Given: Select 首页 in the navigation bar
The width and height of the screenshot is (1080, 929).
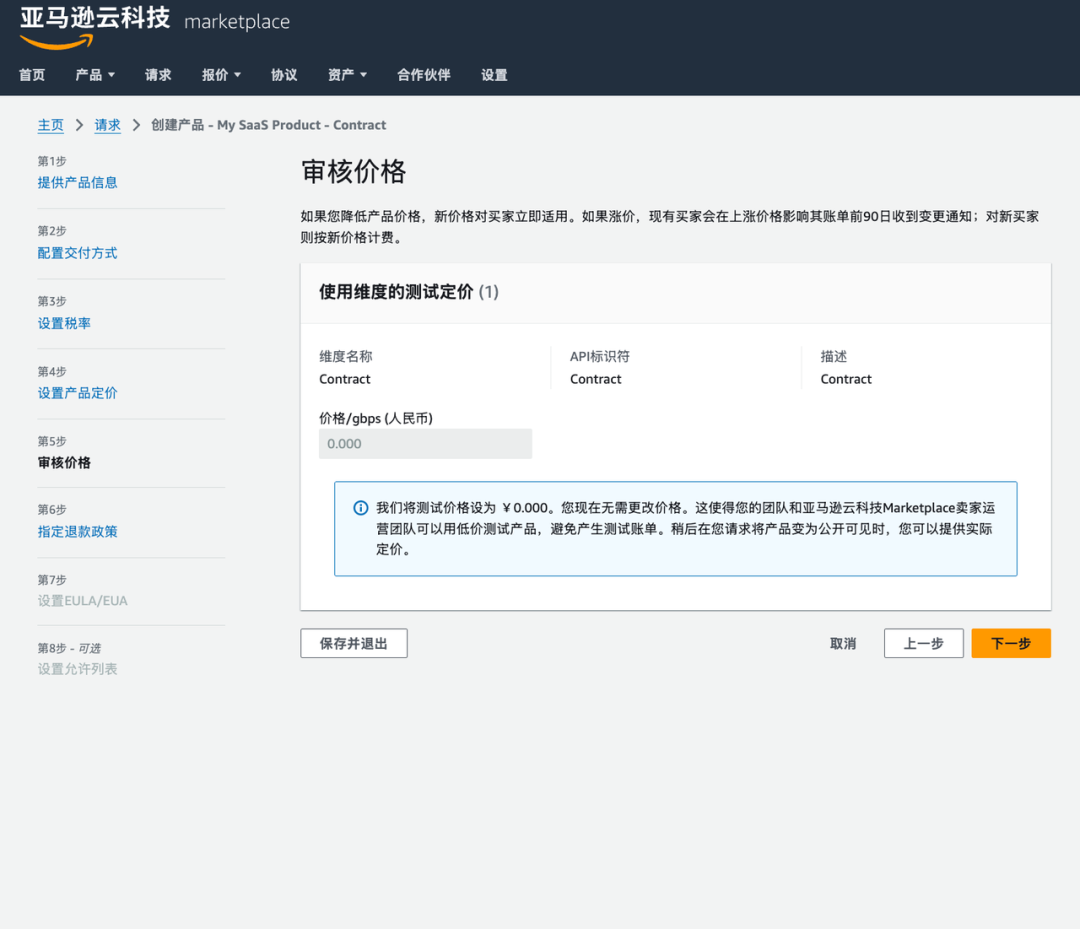Looking at the screenshot, I should pos(31,74).
